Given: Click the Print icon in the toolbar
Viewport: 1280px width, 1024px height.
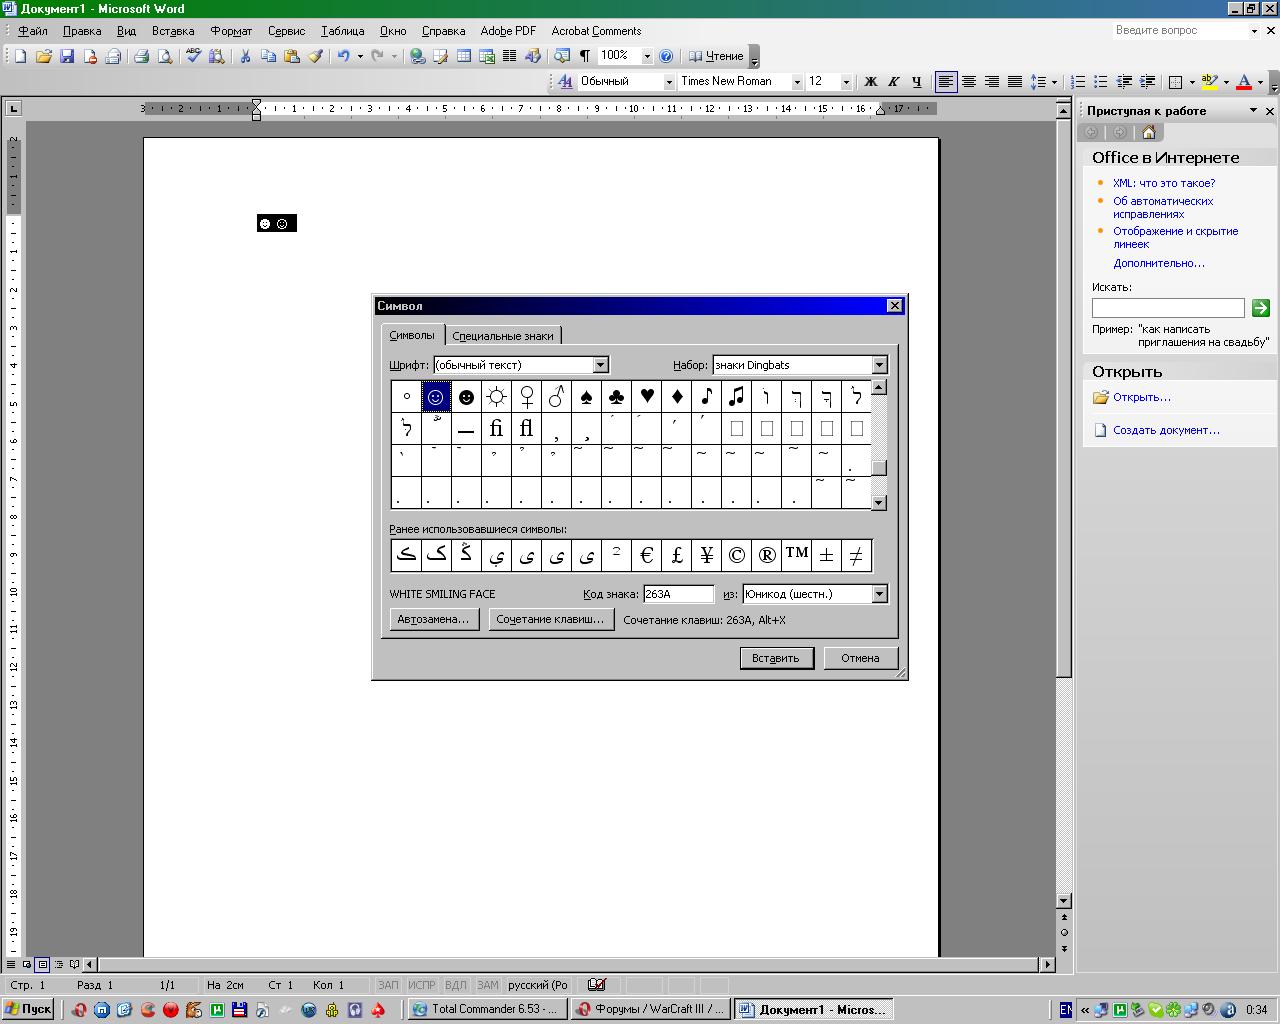Looking at the screenshot, I should click(x=141, y=56).
